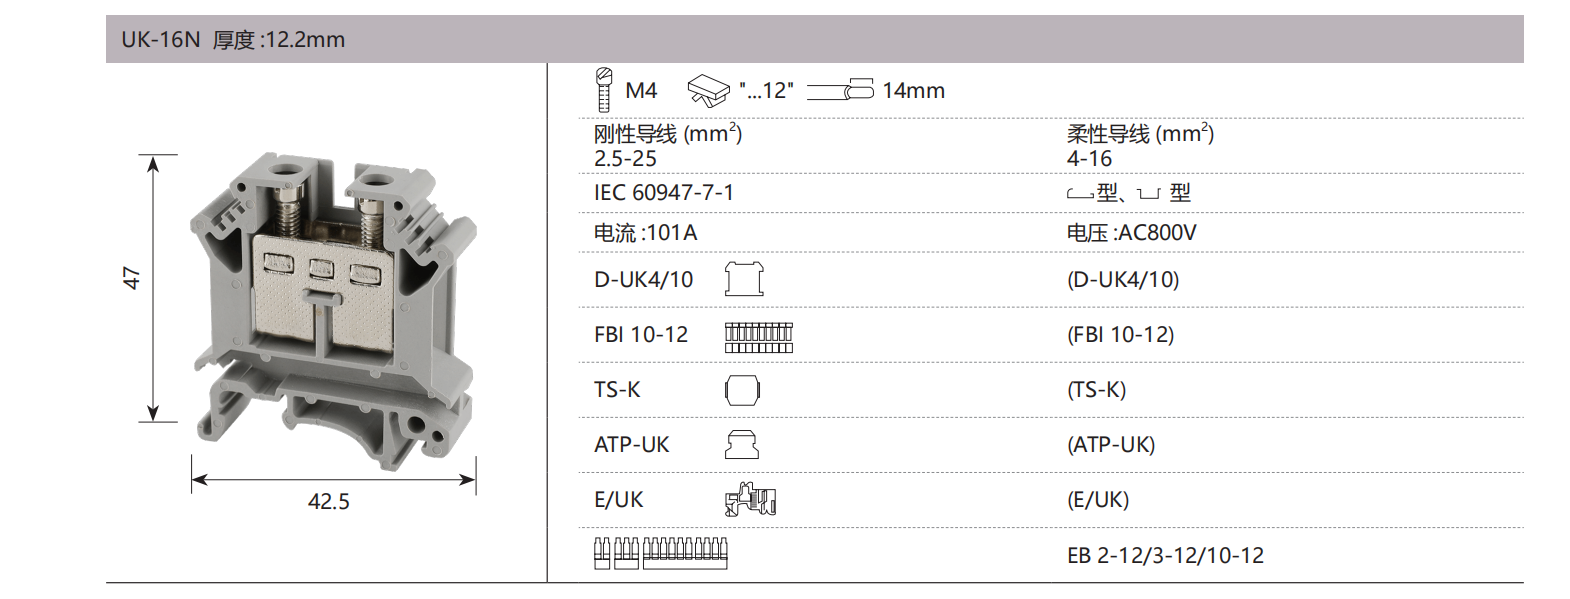The width and height of the screenshot is (1570, 599).
Task: Click the 42.5 width dimension label
Action: tap(329, 502)
